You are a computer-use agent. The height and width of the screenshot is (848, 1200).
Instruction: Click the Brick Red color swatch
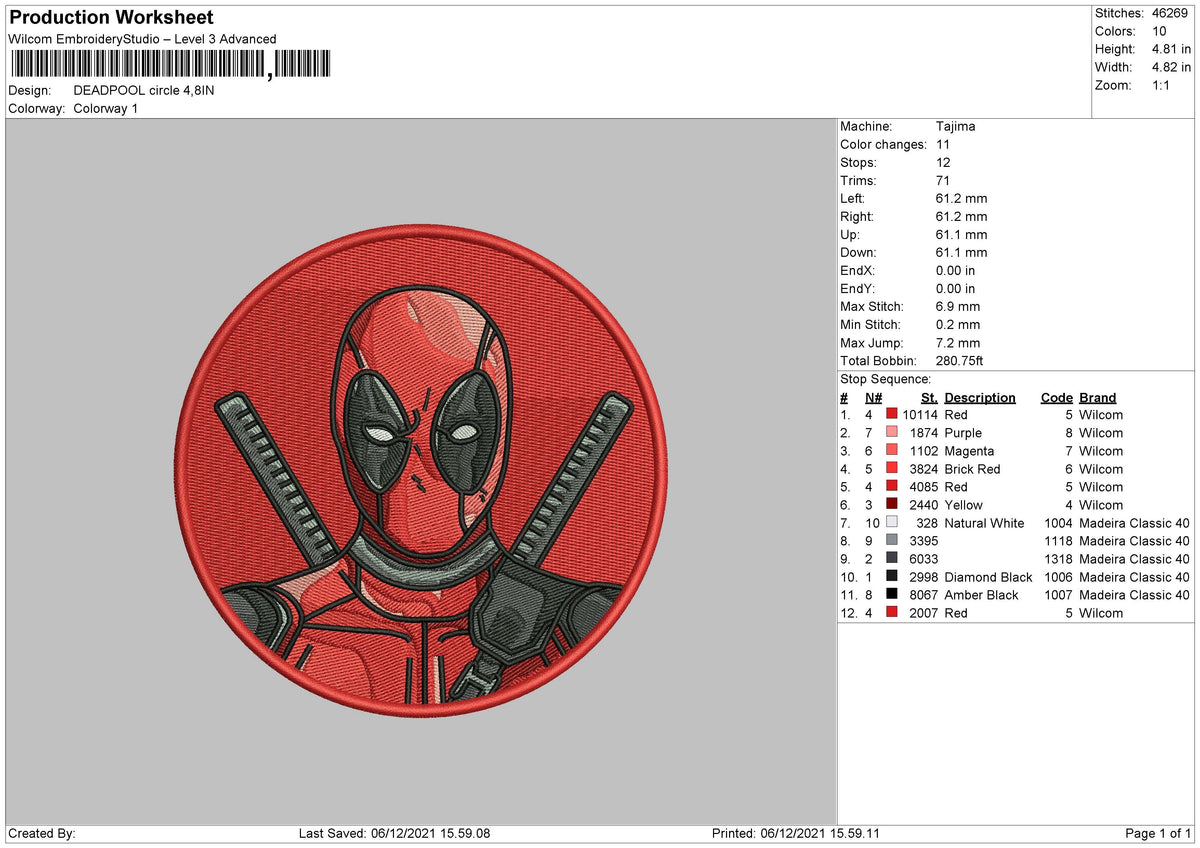(x=890, y=469)
